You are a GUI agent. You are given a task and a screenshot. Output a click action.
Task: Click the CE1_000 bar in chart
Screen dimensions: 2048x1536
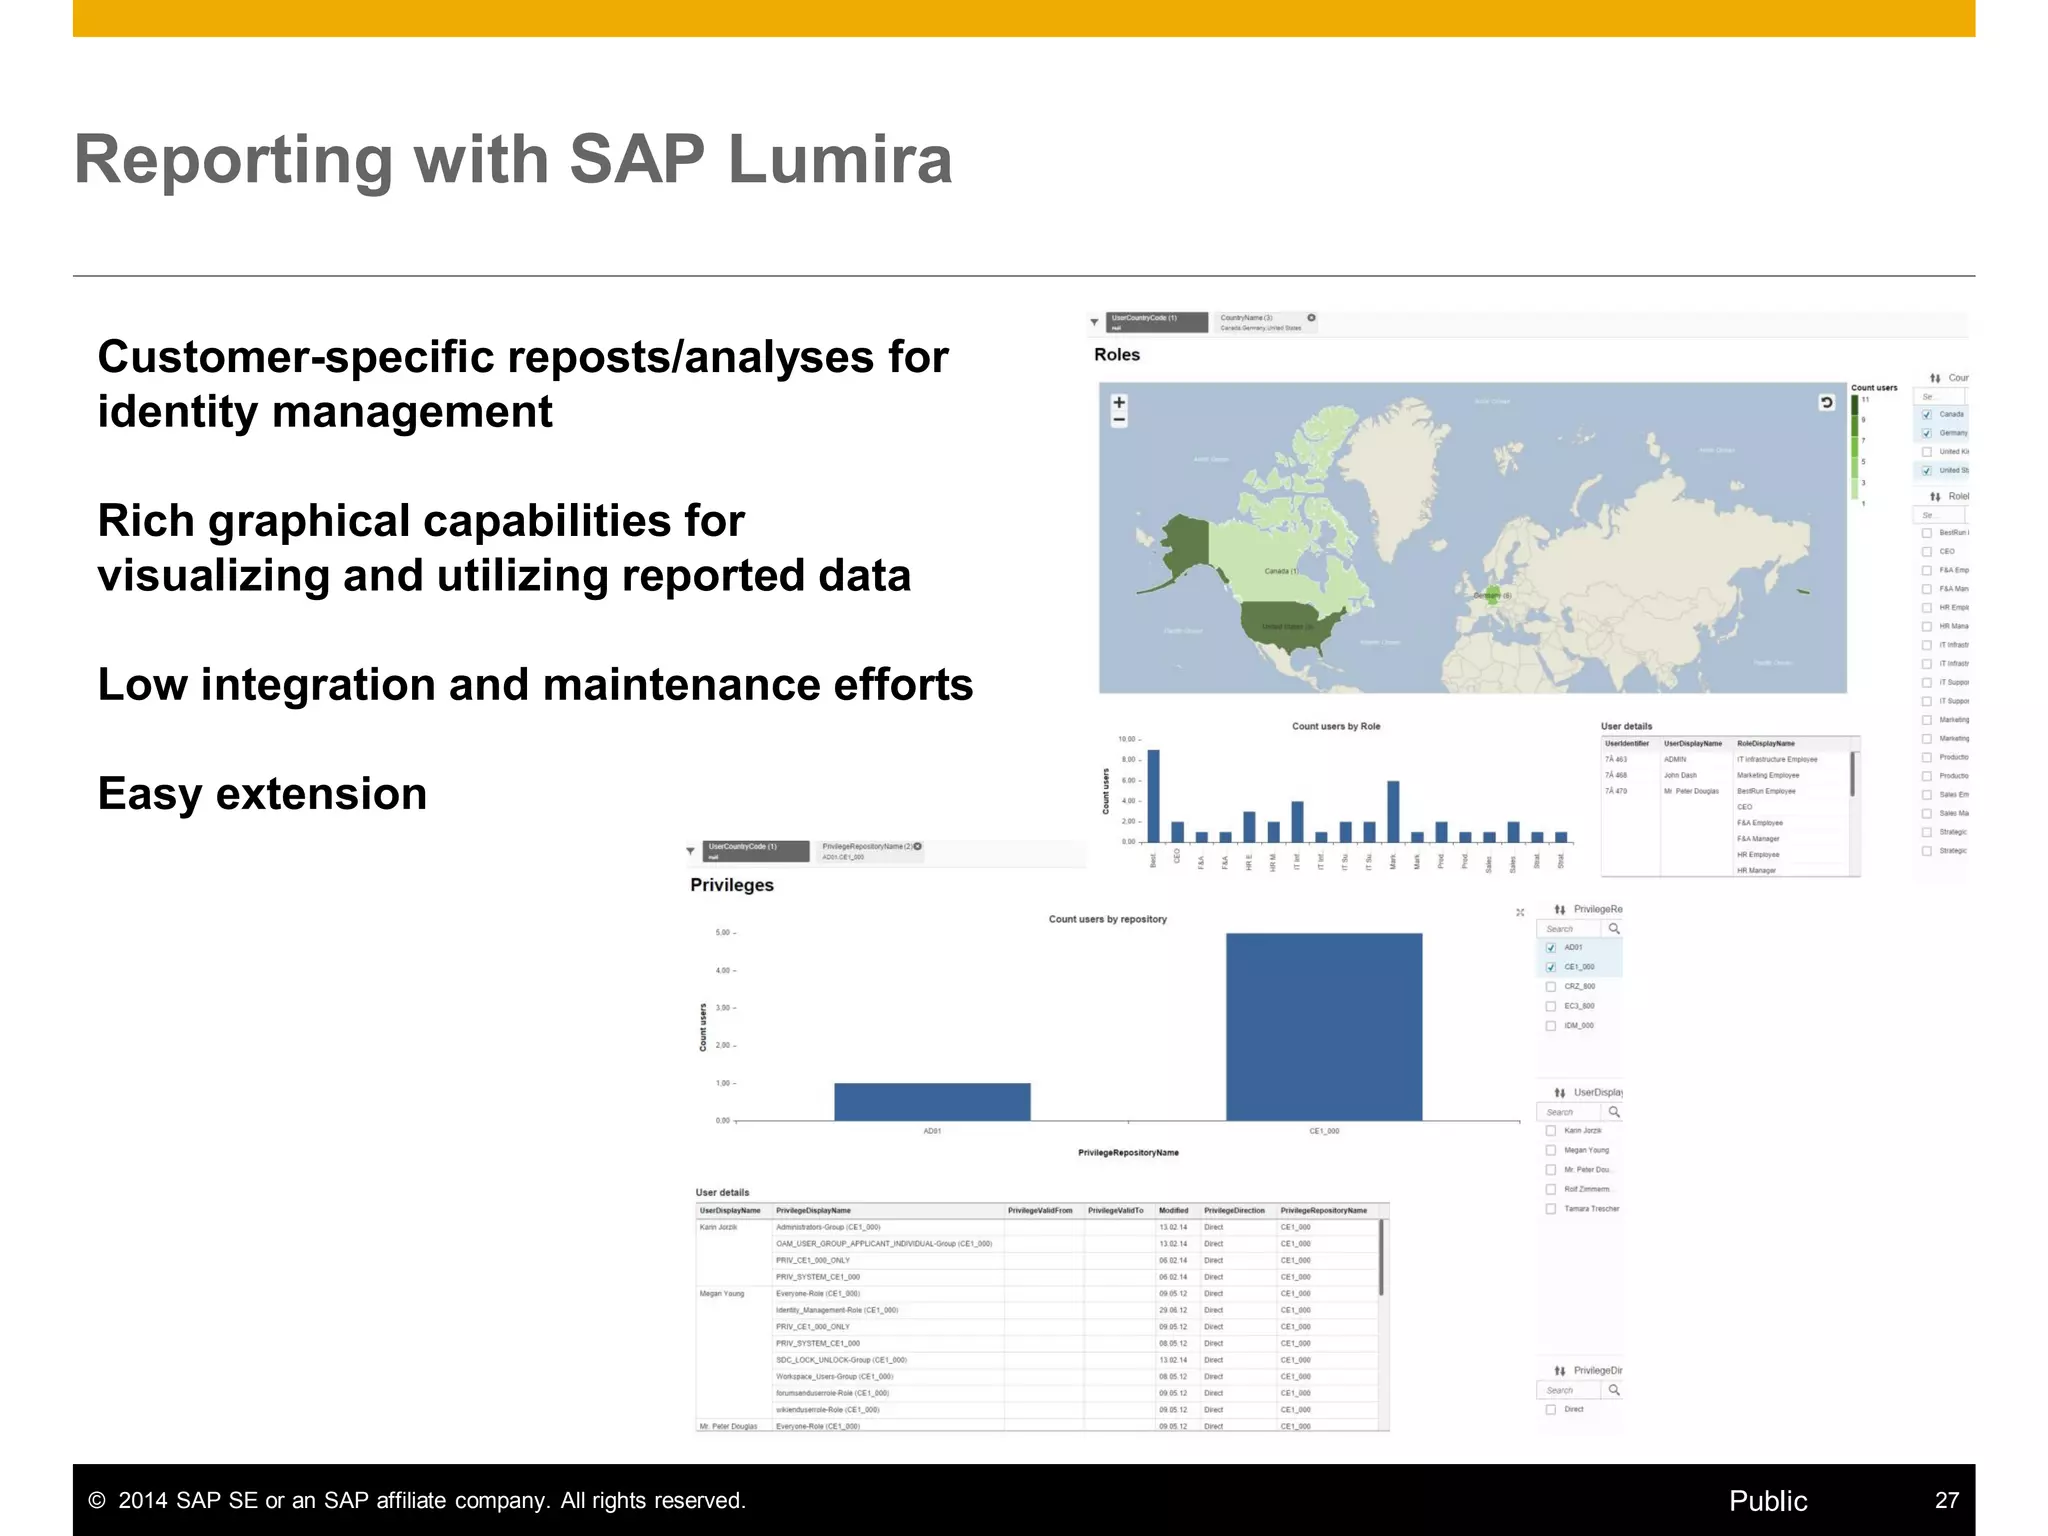click(x=1323, y=1026)
